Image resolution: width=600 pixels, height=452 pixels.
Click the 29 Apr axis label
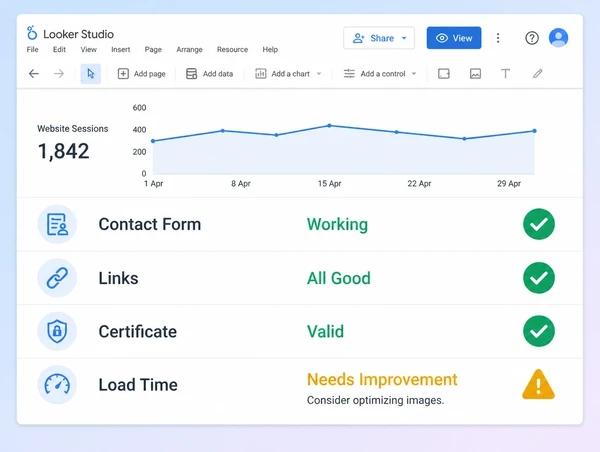[x=509, y=184]
